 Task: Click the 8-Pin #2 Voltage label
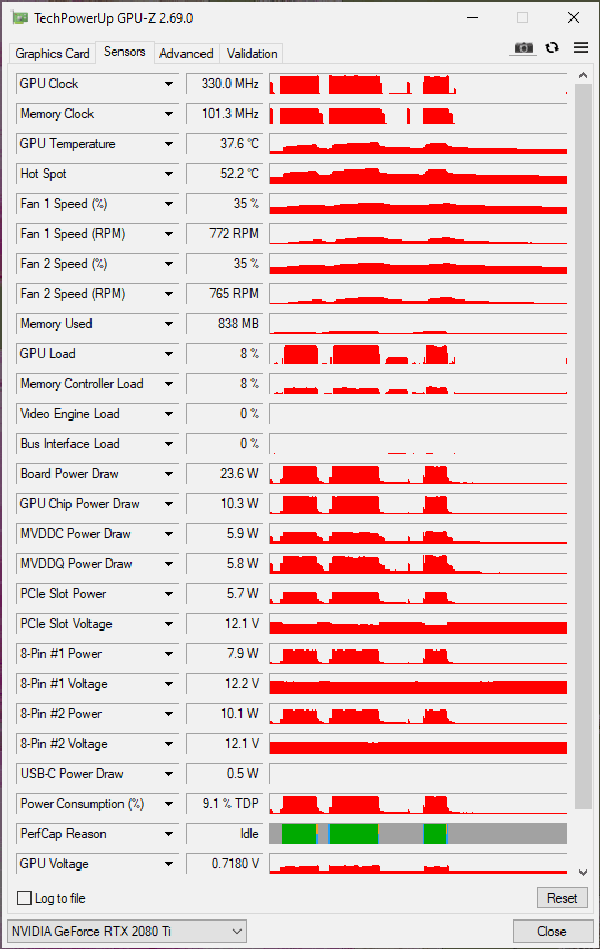(x=64, y=744)
